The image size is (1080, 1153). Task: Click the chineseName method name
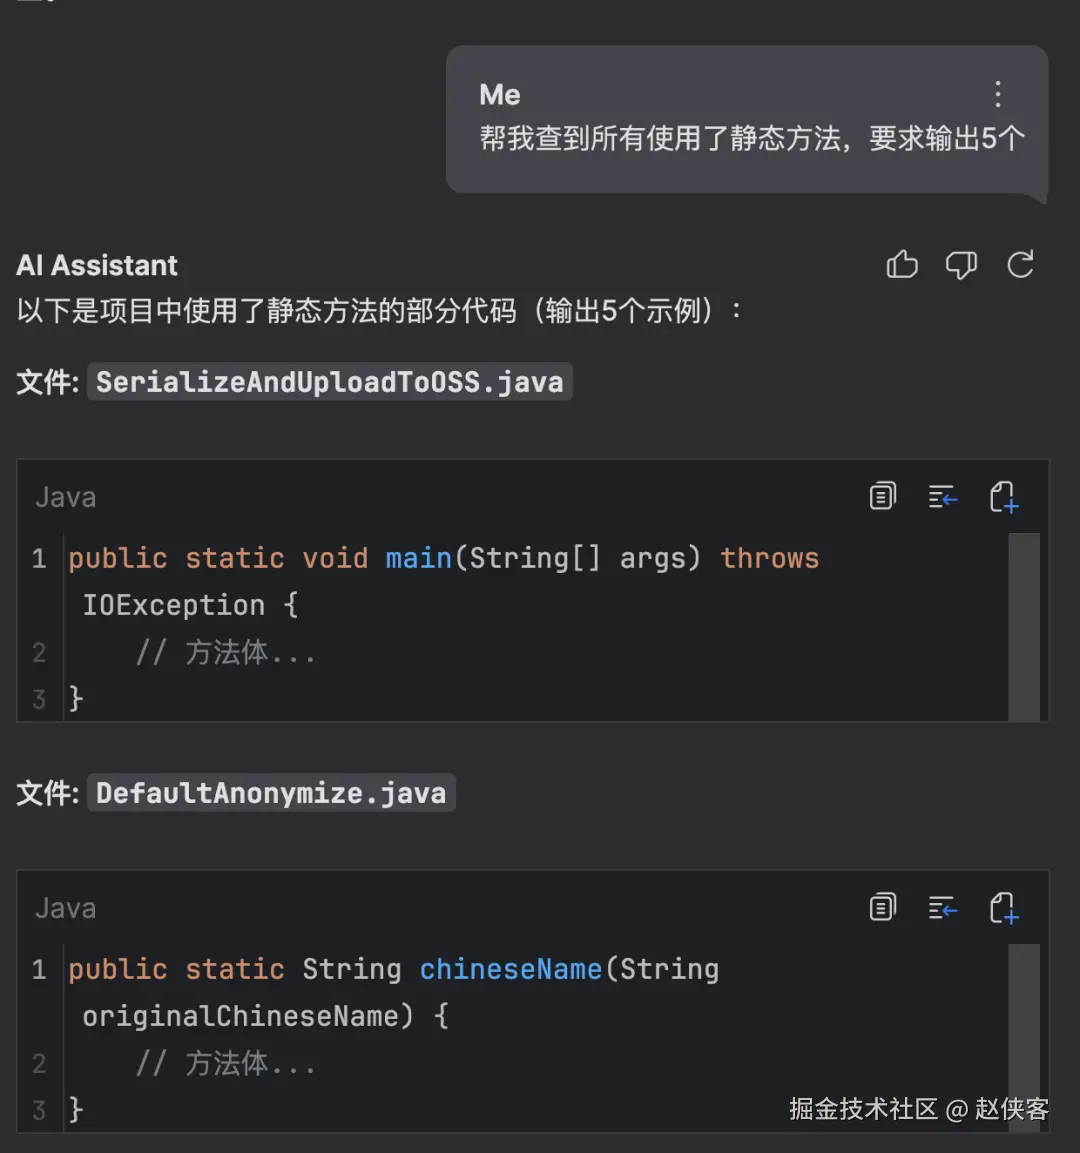pos(510,969)
